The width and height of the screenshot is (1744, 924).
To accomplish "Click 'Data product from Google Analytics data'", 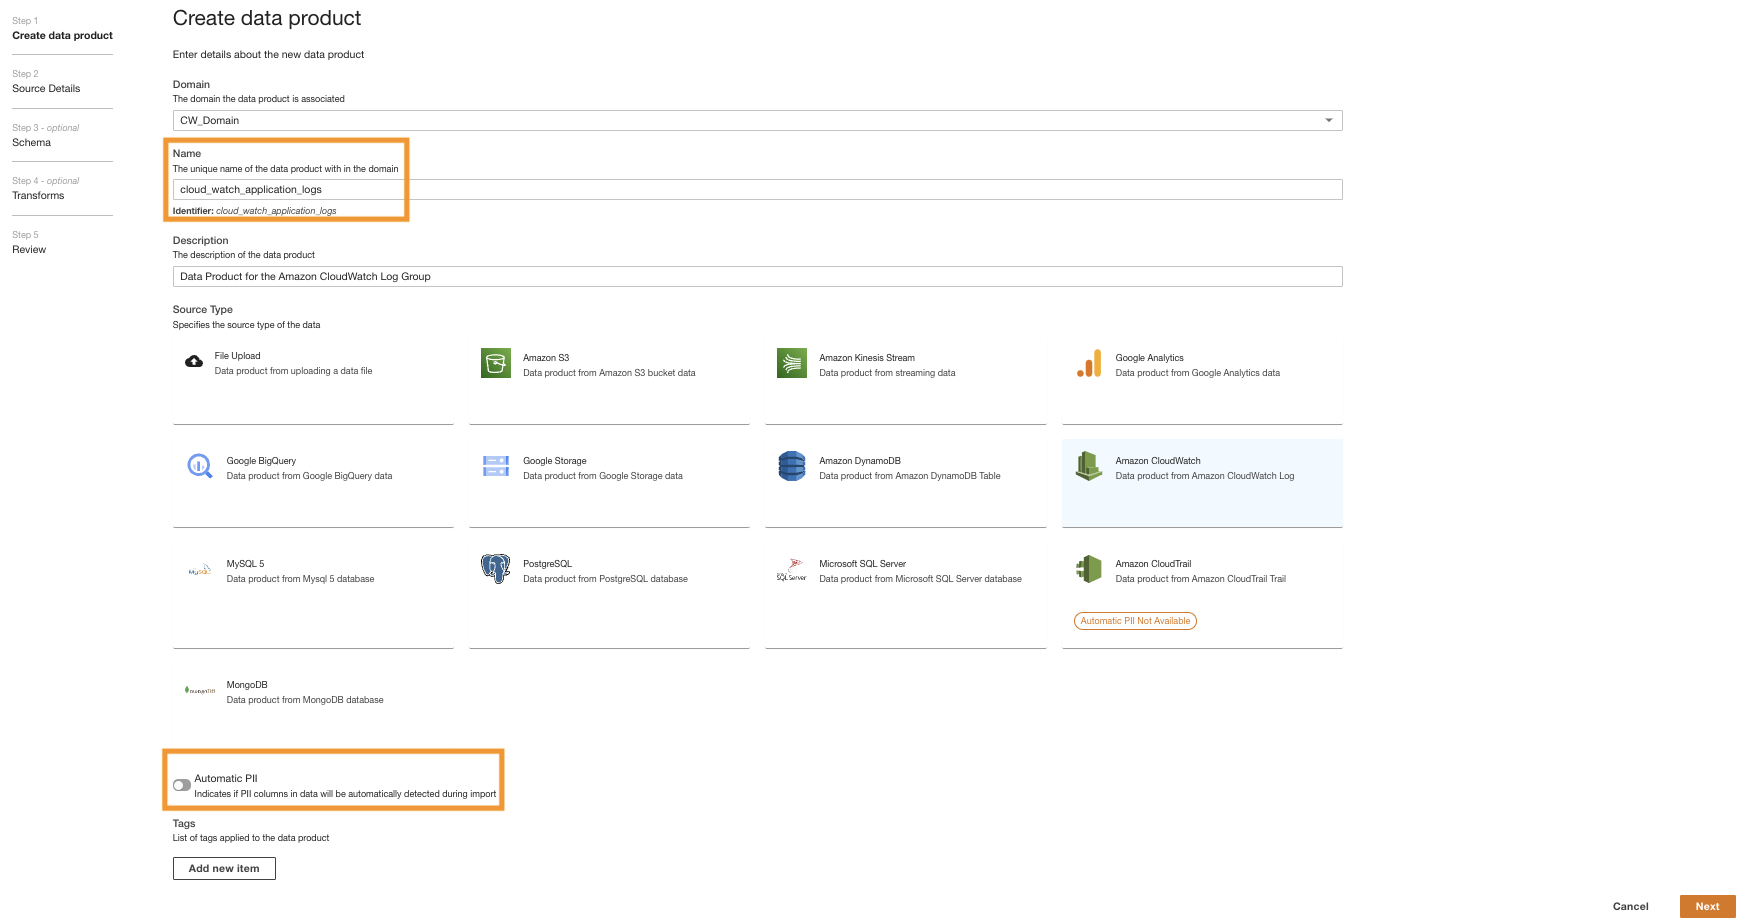I will coord(1197,373).
